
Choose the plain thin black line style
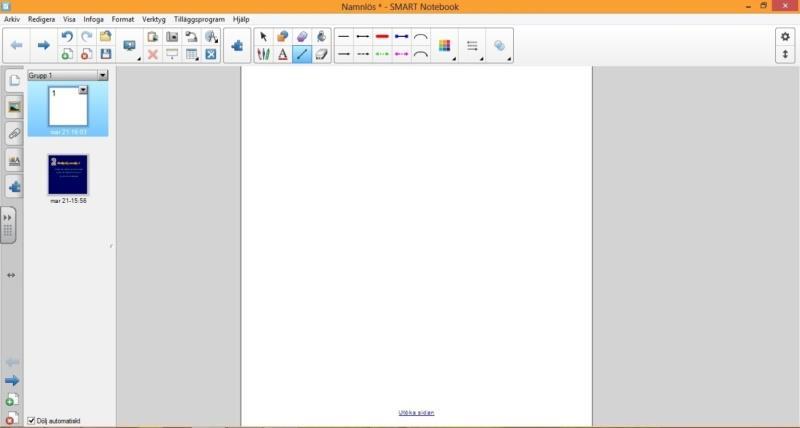[344, 37]
